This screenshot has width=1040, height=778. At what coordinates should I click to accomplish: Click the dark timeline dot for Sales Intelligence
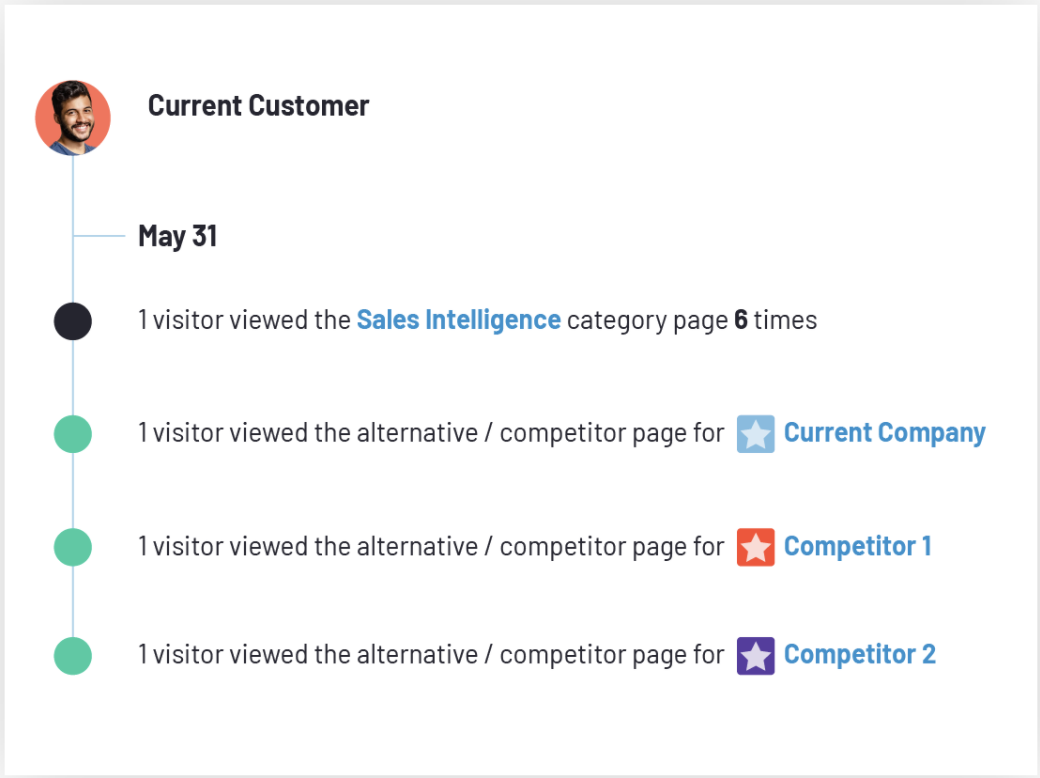click(73, 321)
